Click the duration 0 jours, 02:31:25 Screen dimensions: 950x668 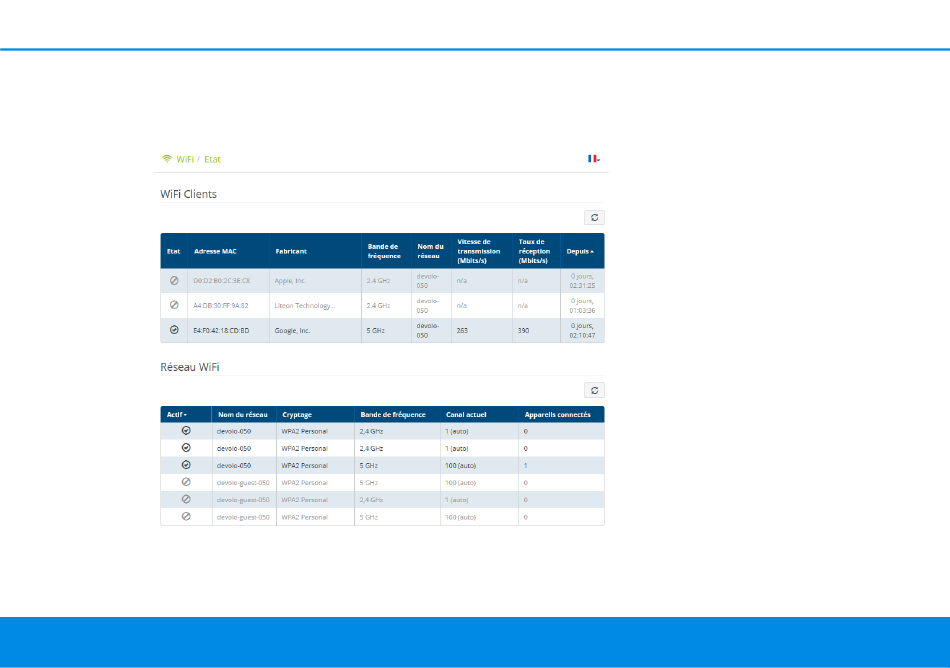[582, 280]
